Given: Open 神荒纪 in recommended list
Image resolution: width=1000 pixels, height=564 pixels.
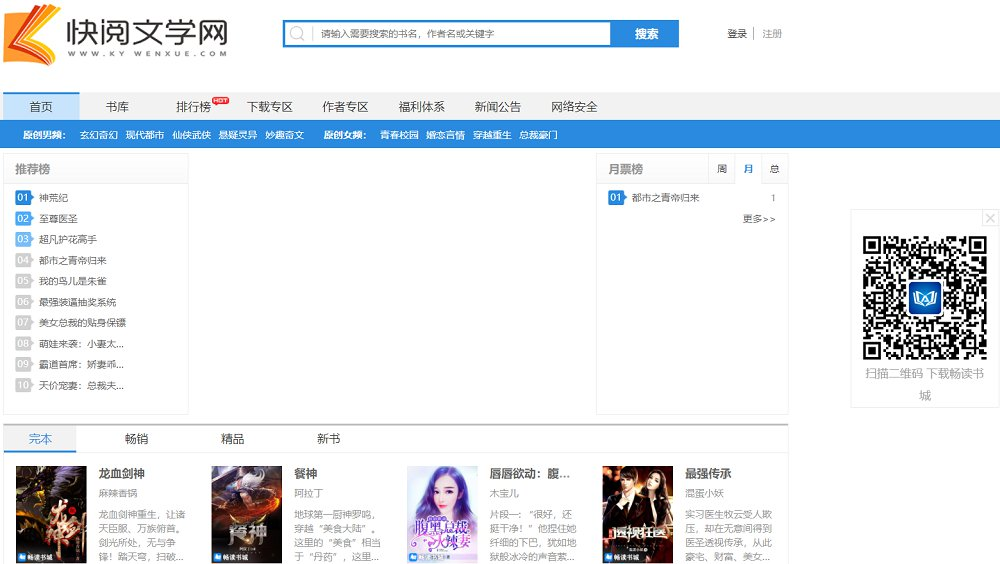Looking at the screenshot, I should (53, 198).
